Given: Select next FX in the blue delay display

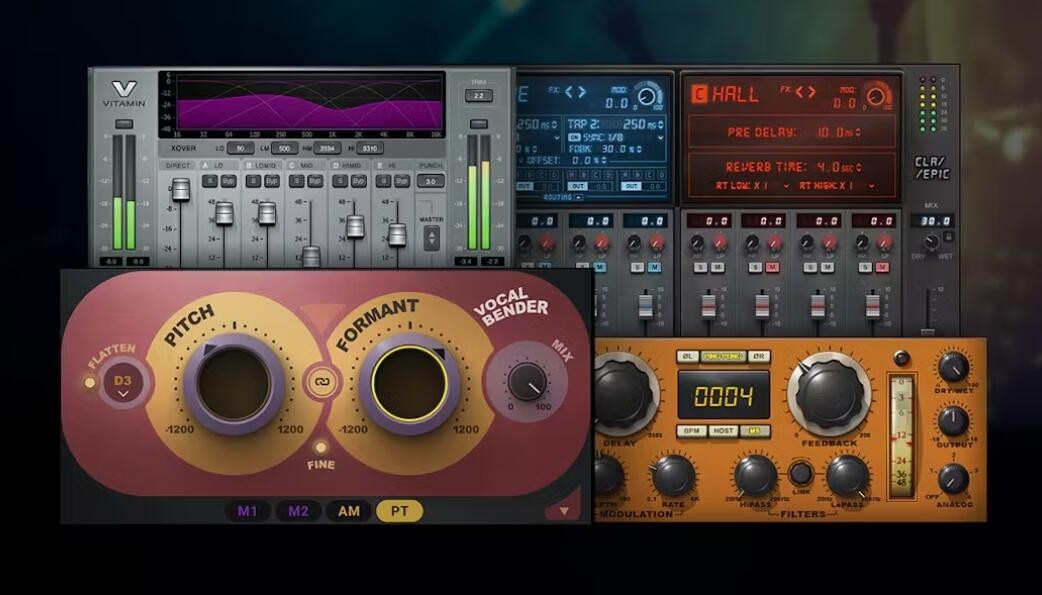Looking at the screenshot, I should click(x=581, y=92).
